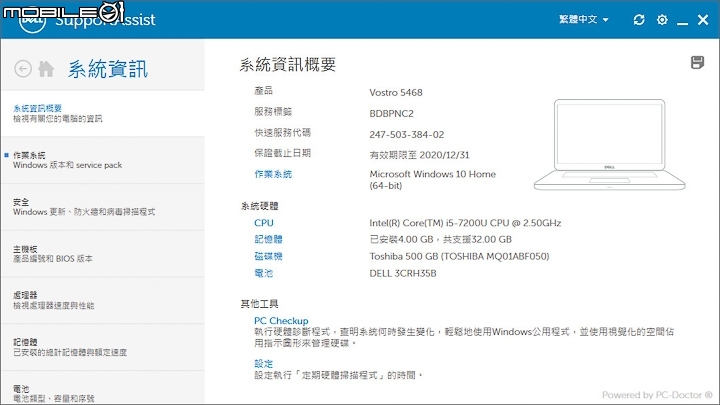Open the 設定 scheduling link
Image resolution: width=720 pixels, height=405 pixels.
(x=264, y=364)
